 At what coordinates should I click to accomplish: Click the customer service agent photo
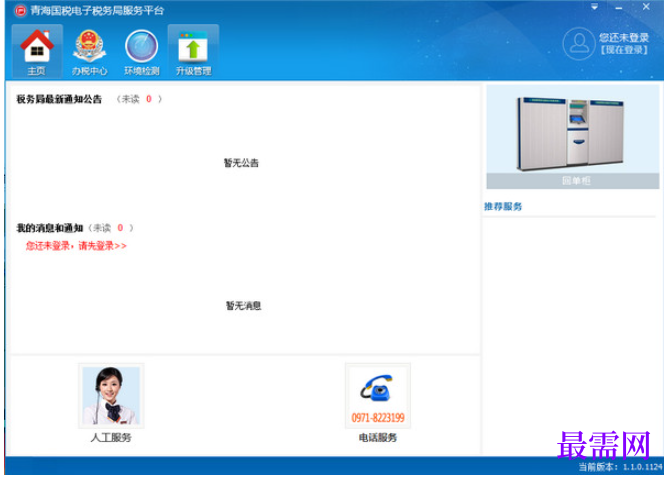111,396
